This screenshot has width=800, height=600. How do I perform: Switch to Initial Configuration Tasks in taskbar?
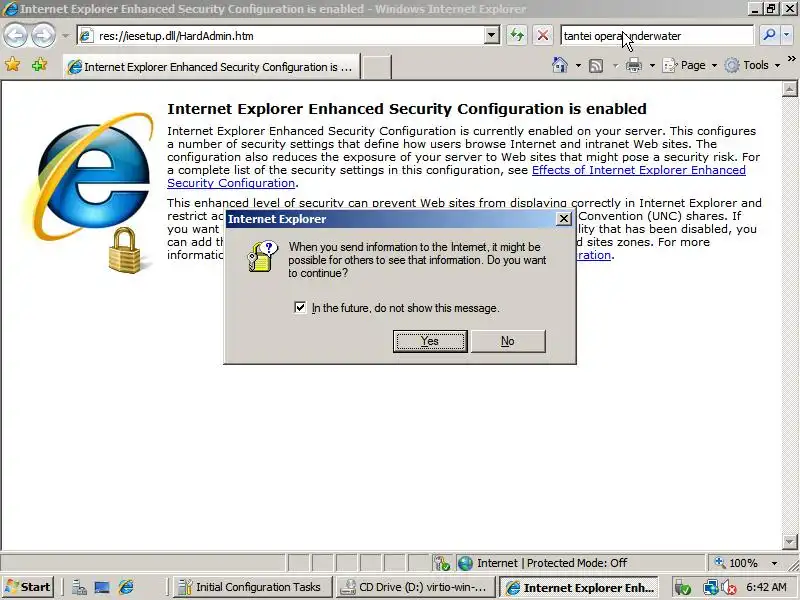pos(253,587)
